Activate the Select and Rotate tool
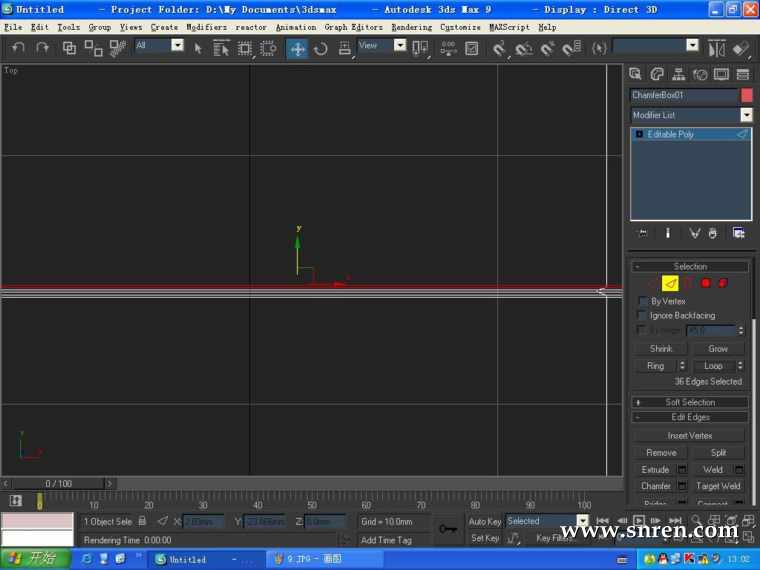This screenshot has height=570, width=760. [321, 48]
